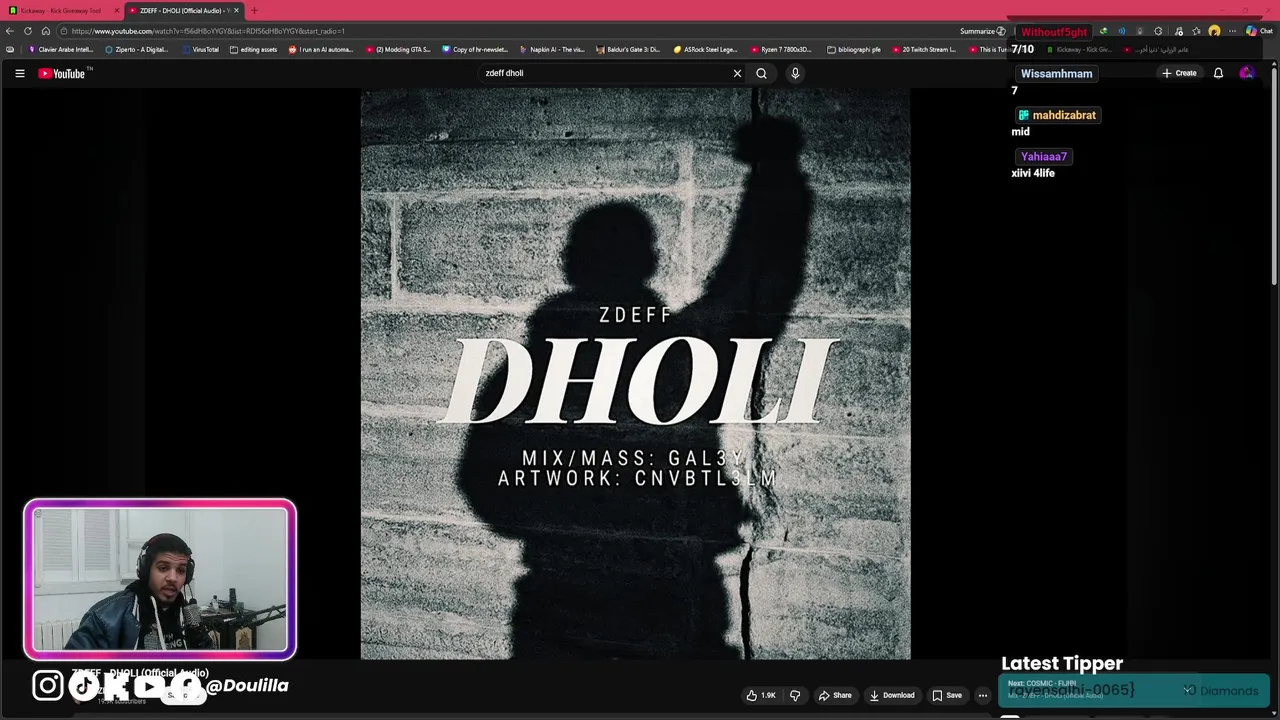Viewport: 1280px width, 720px height.
Task: Reload the current page
Action: click(x=28, y=31)
